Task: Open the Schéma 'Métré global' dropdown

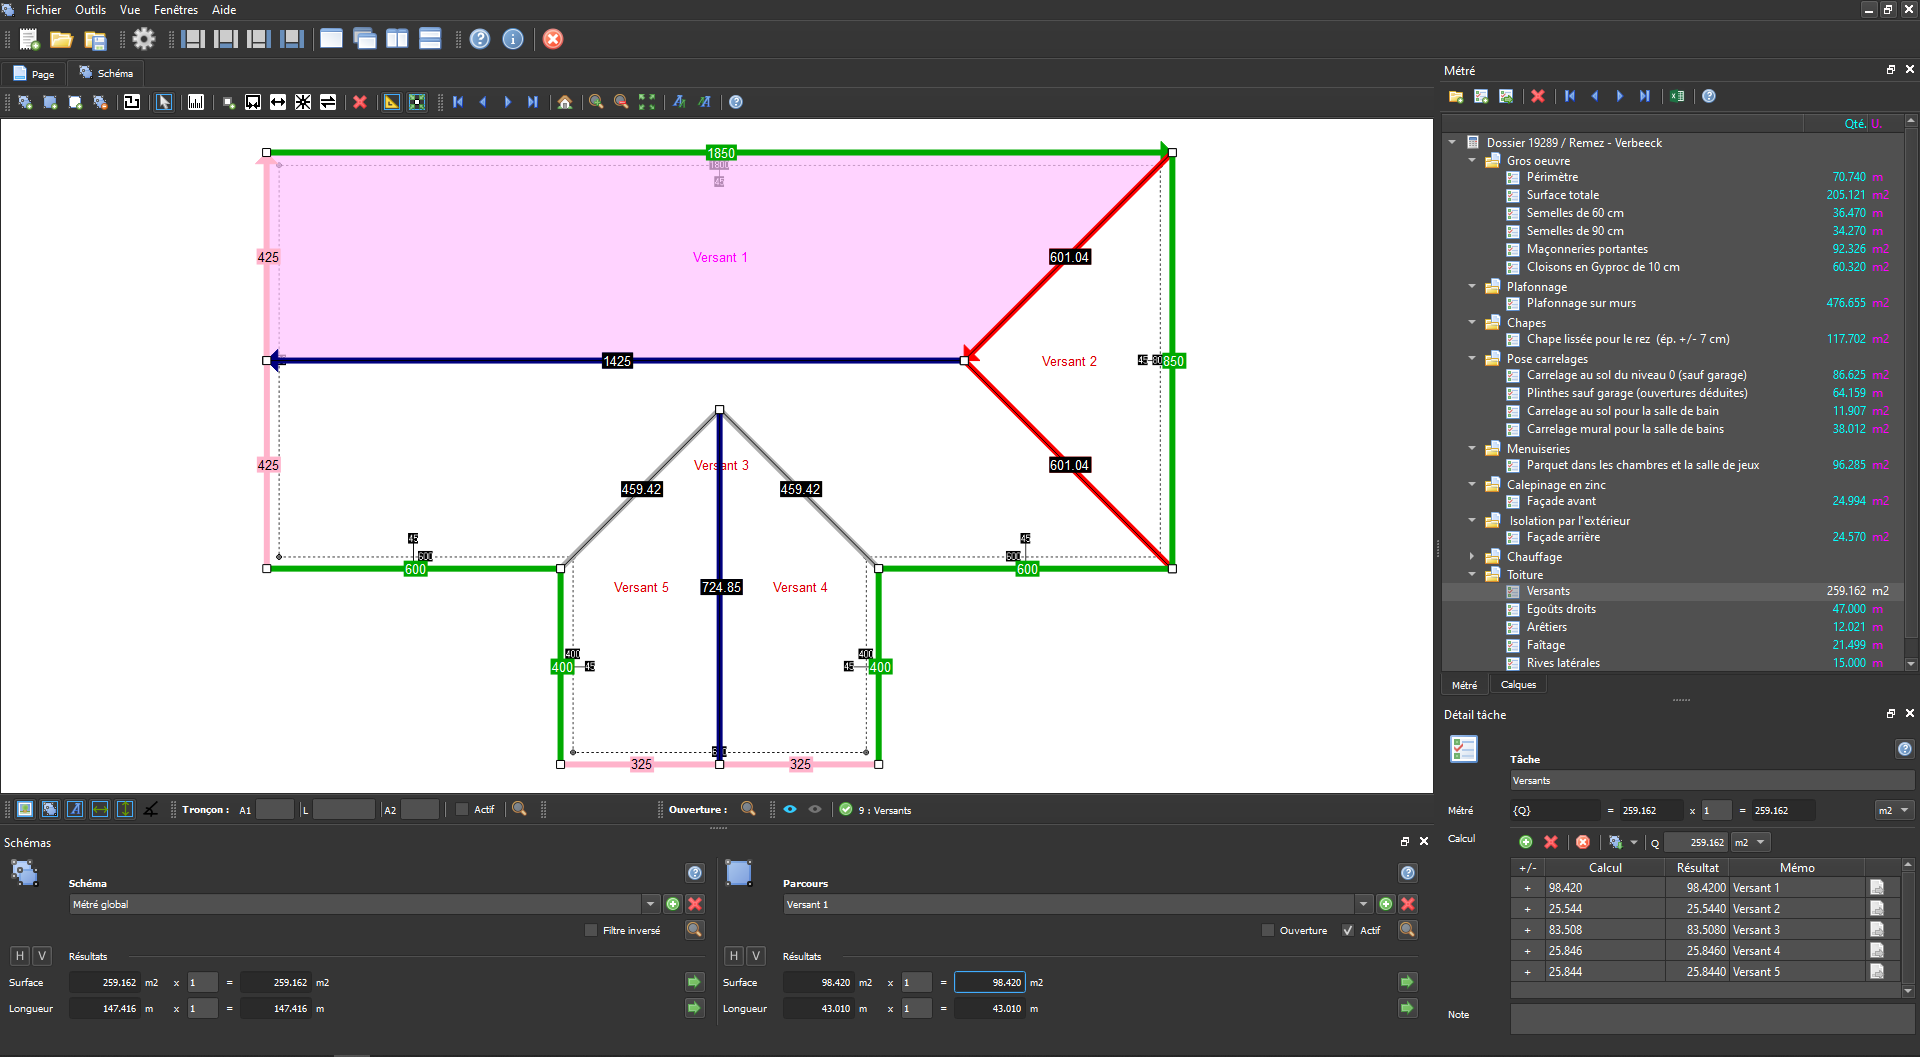Action: (x=651, y=904)
